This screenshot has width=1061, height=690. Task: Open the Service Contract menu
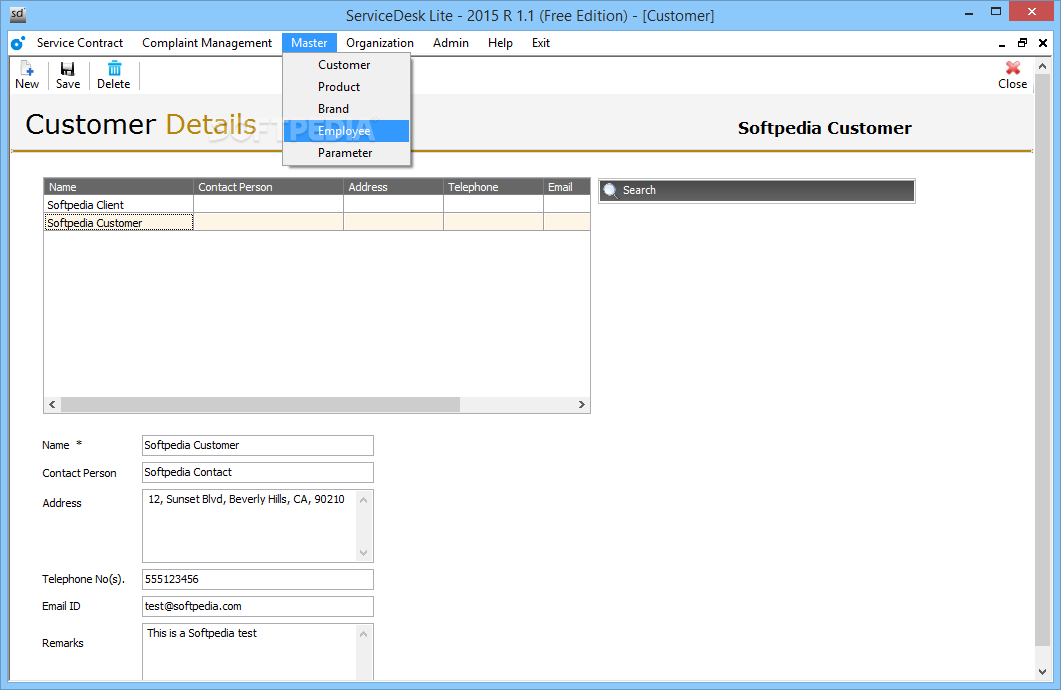point(80,43)
